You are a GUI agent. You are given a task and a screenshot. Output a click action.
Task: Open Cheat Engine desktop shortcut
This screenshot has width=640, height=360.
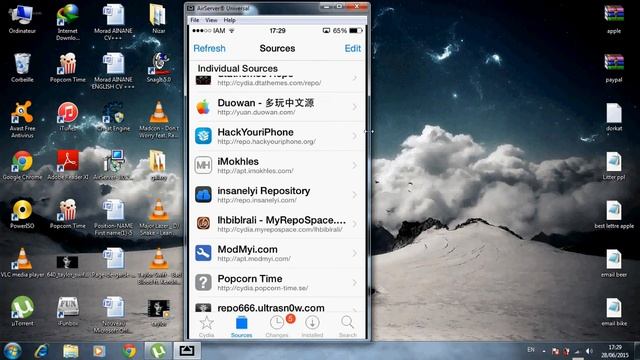click(x=113, y=117)
